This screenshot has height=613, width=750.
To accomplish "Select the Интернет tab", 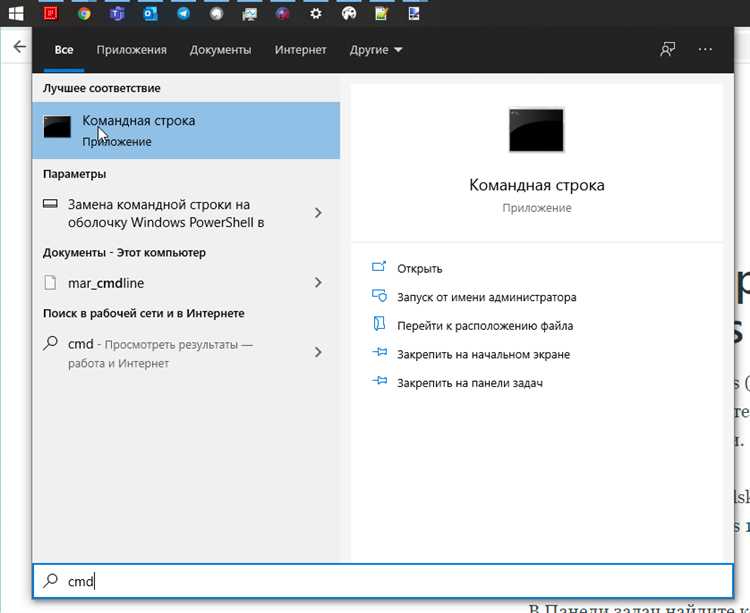I will coord(301,50).
